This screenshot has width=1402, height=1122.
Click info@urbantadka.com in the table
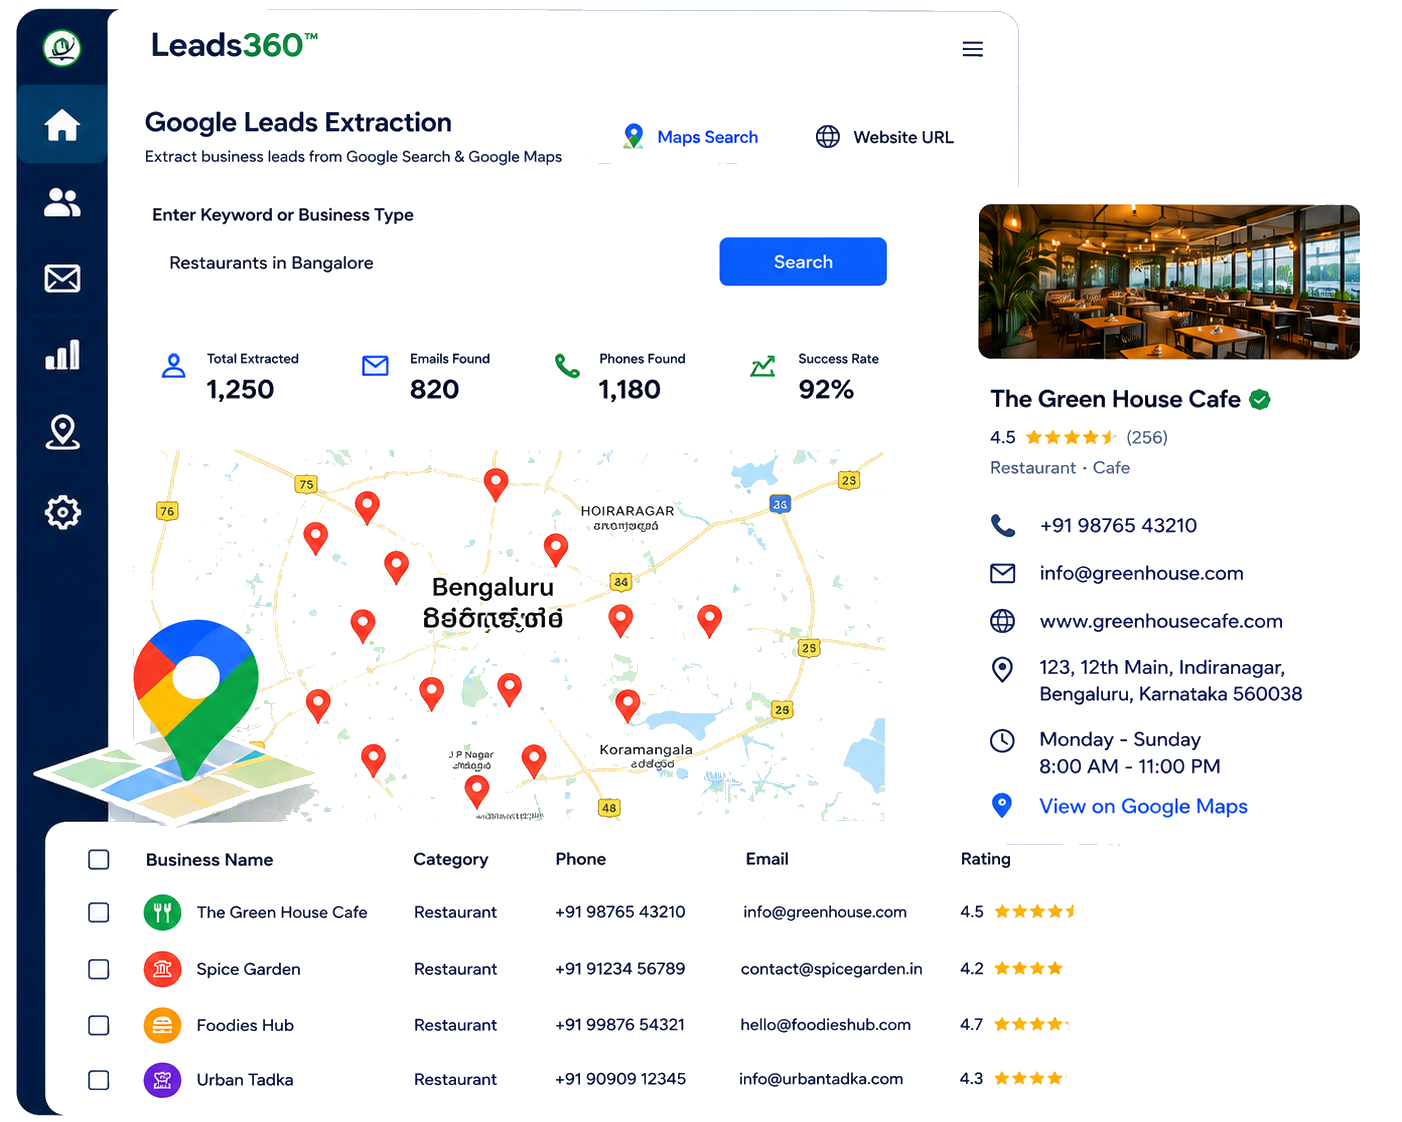point(821,1079)
